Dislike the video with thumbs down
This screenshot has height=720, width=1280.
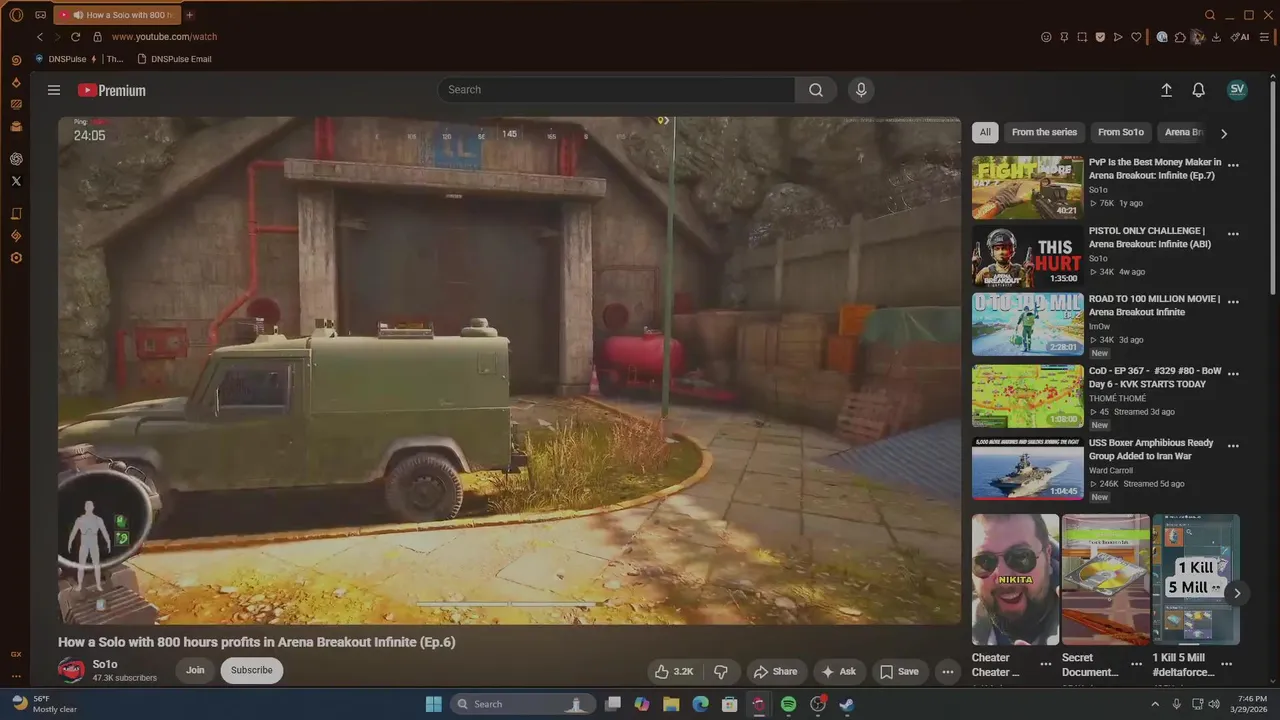pos(721,671)
